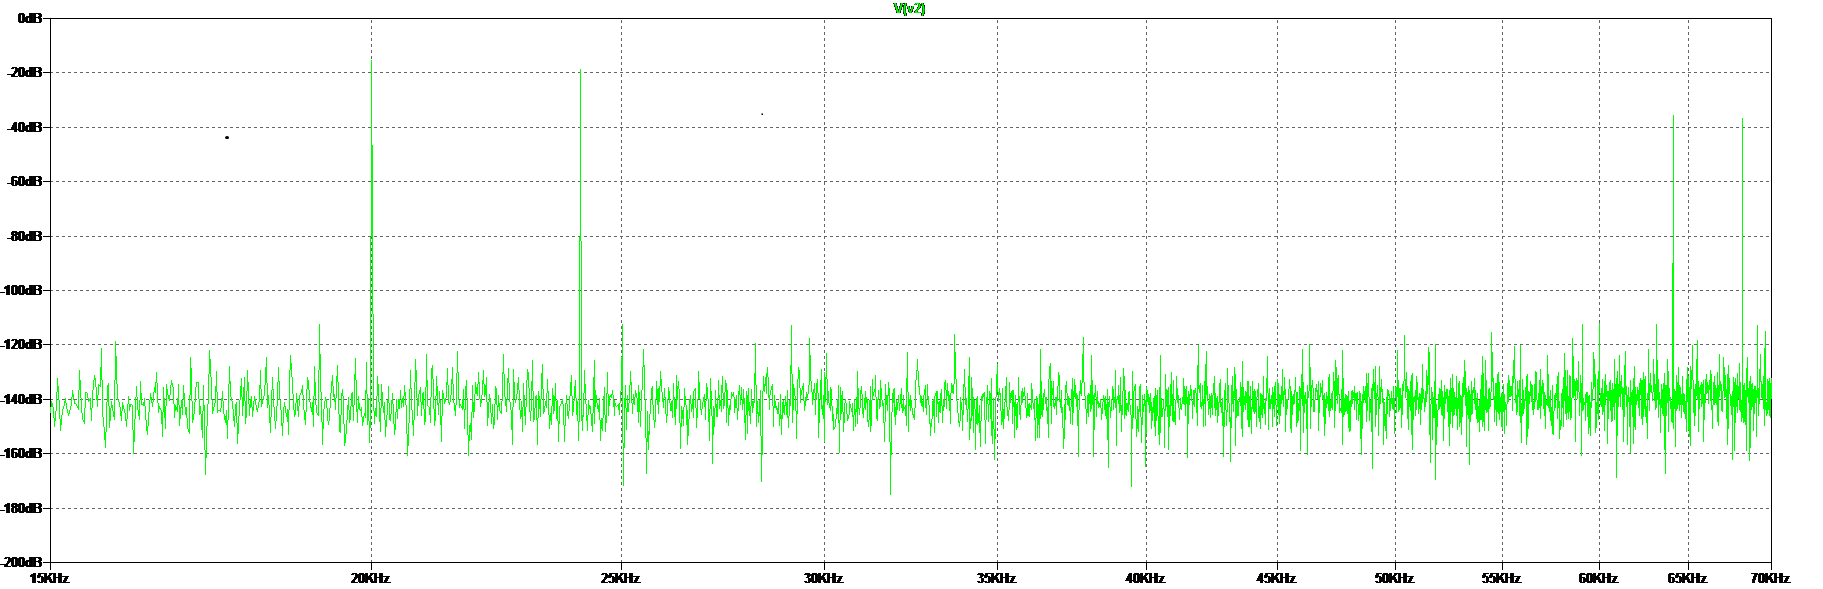Click the 45KHz frequency label
Viewport: 1823px width, 589px height.
[x=1277, y=578]
